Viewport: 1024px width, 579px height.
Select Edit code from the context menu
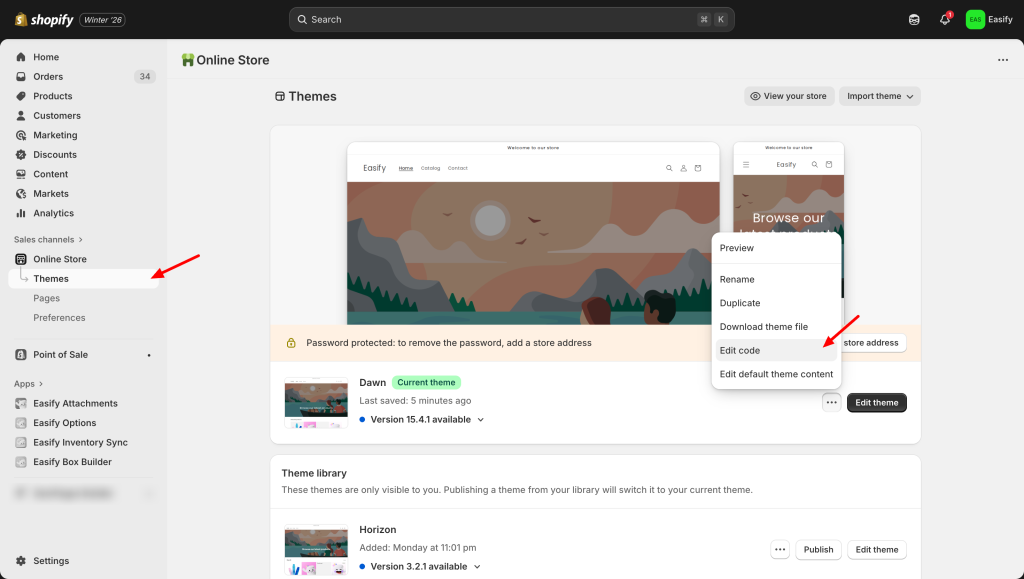pyautogui.click(x=740, y=351)
